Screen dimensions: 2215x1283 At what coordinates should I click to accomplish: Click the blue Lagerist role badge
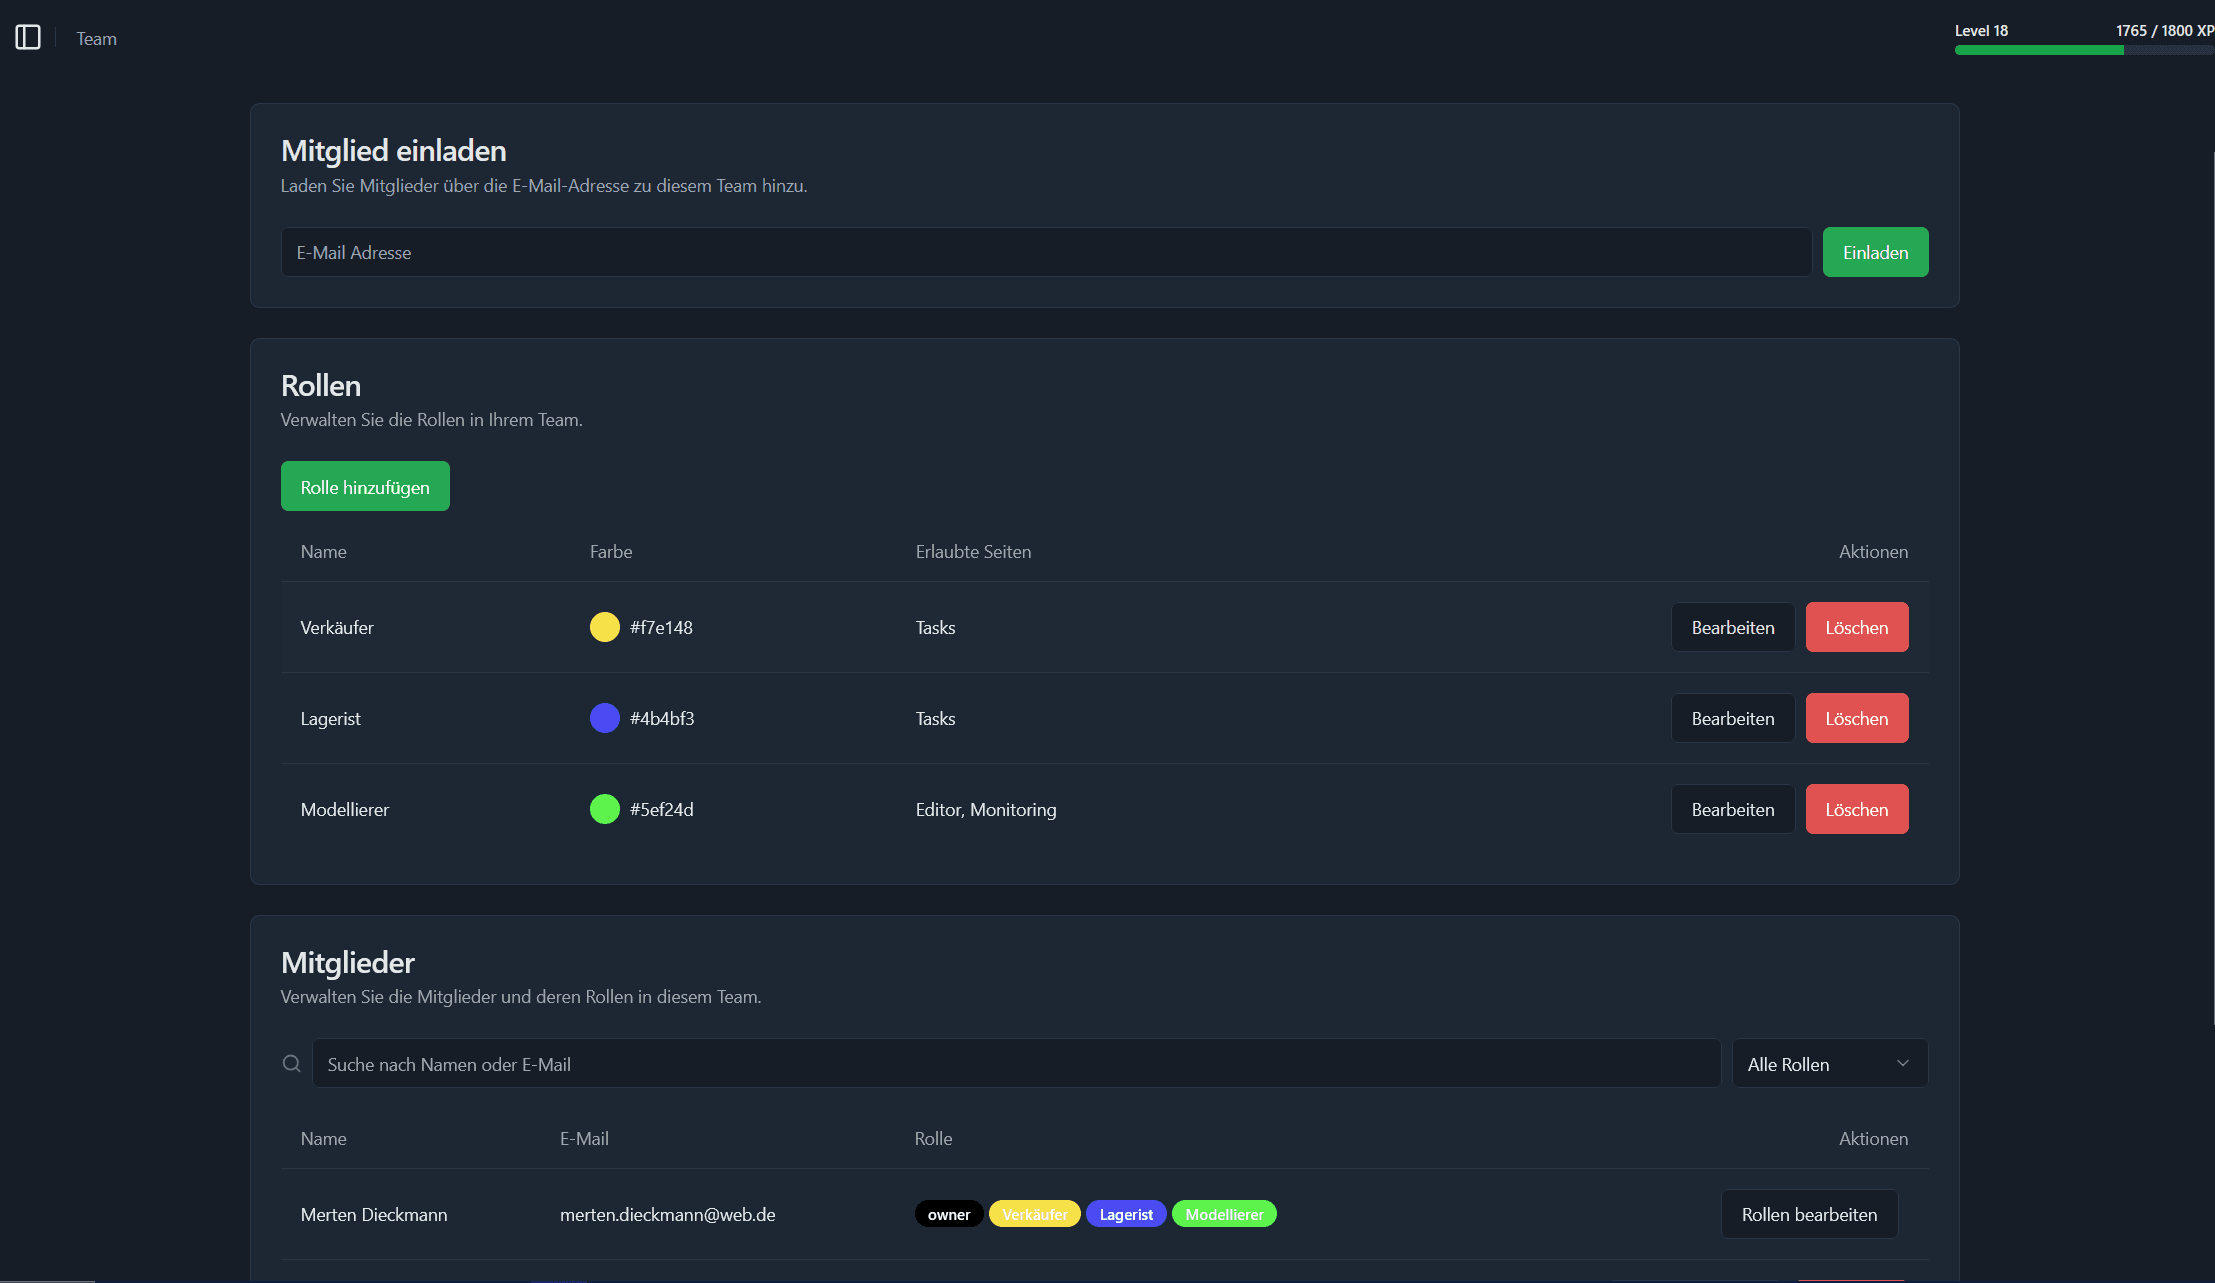(x=1126, y=1214)
